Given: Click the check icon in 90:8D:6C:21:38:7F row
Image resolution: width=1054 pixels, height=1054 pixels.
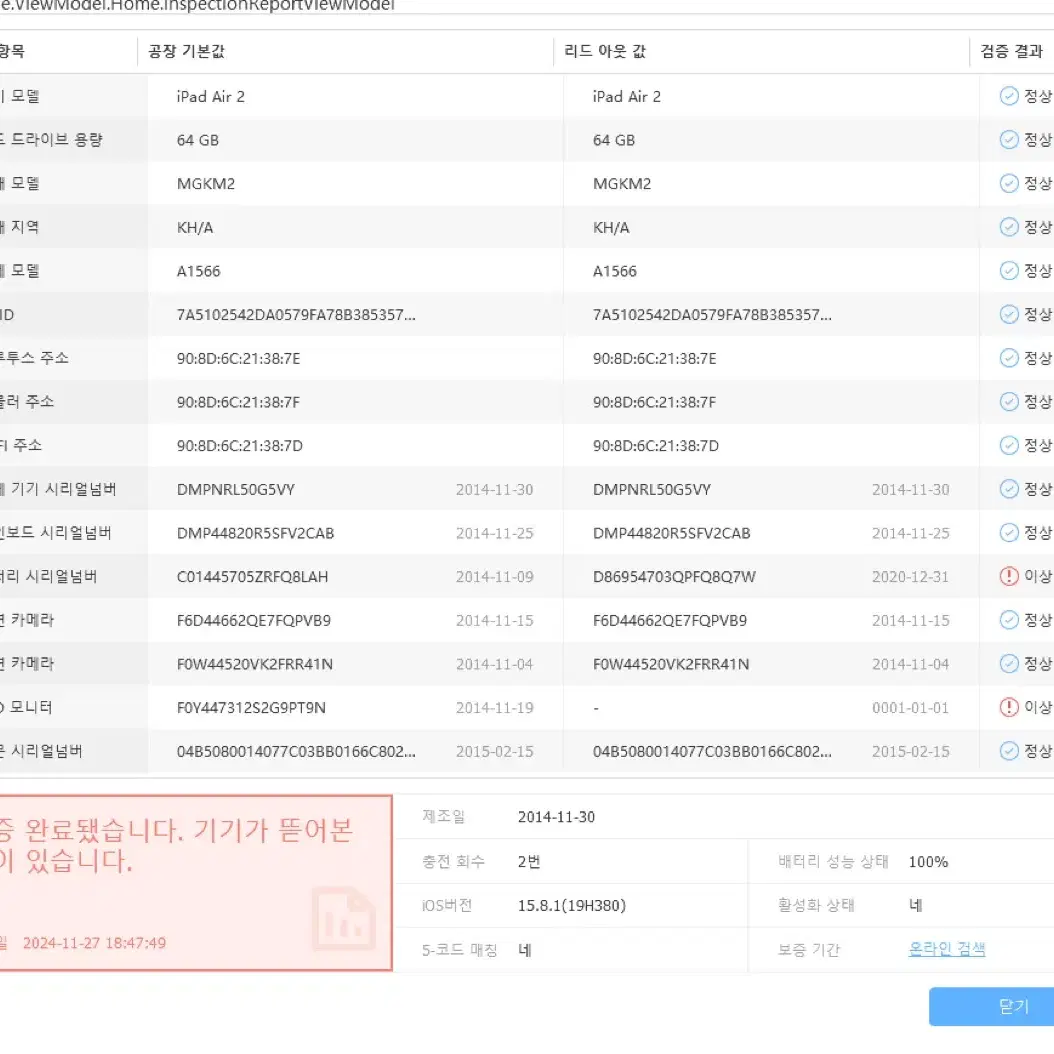Looking at the screenshot, I should pos(1009,402).
